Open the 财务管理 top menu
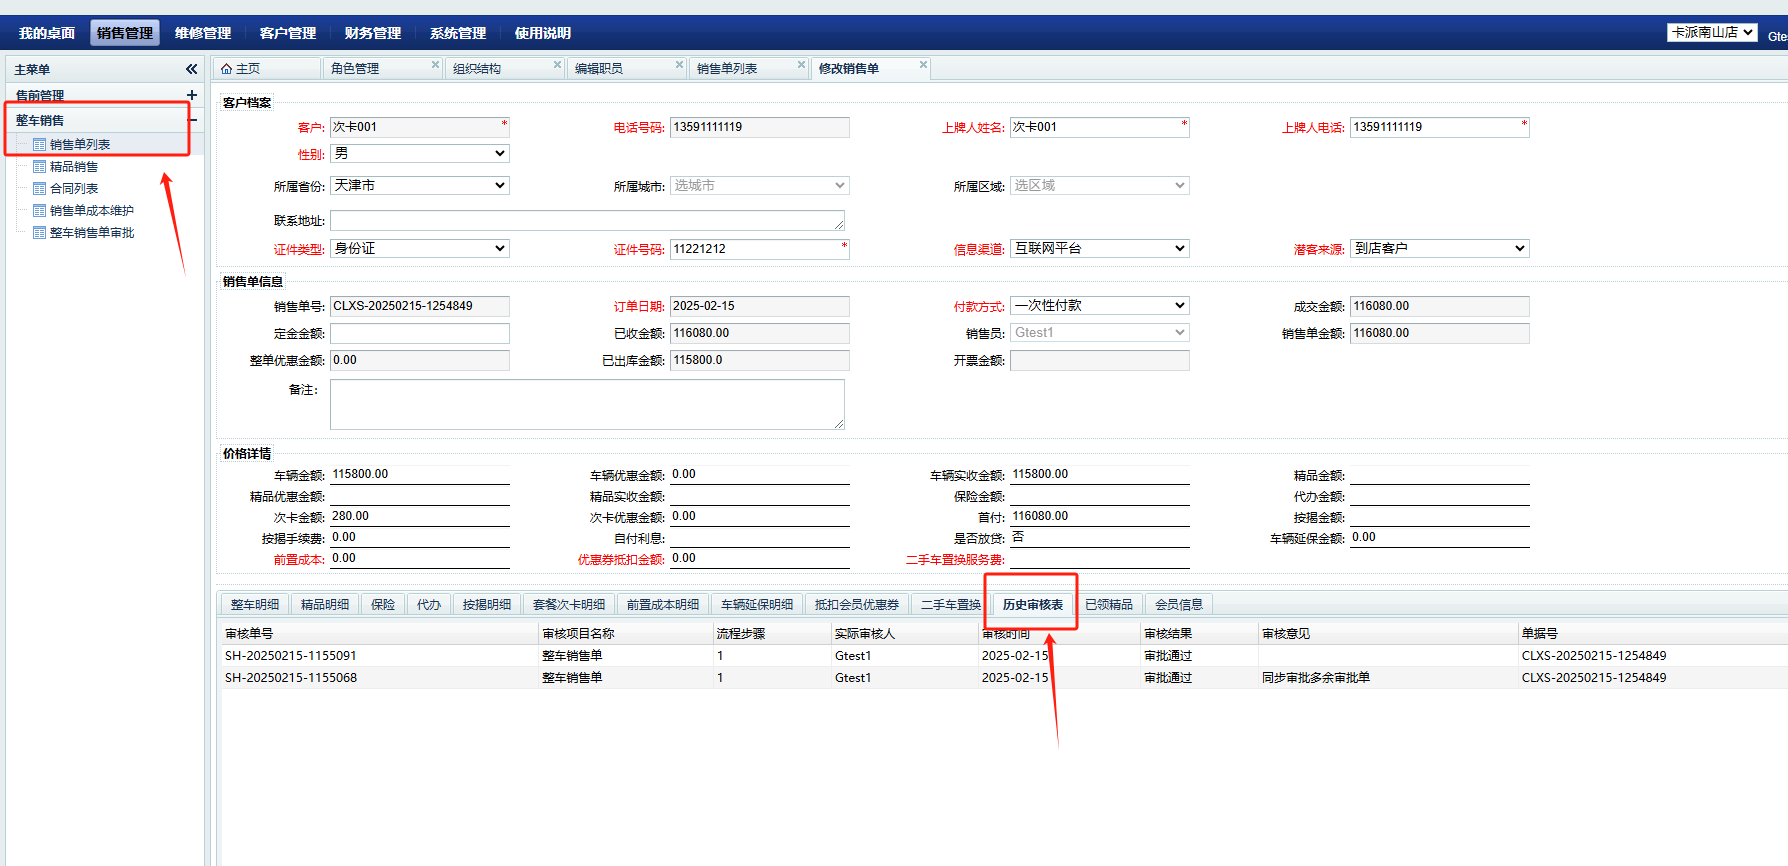Image resolution: width=1788 pixels, height=866 pixels. click(x=372, y=33)
